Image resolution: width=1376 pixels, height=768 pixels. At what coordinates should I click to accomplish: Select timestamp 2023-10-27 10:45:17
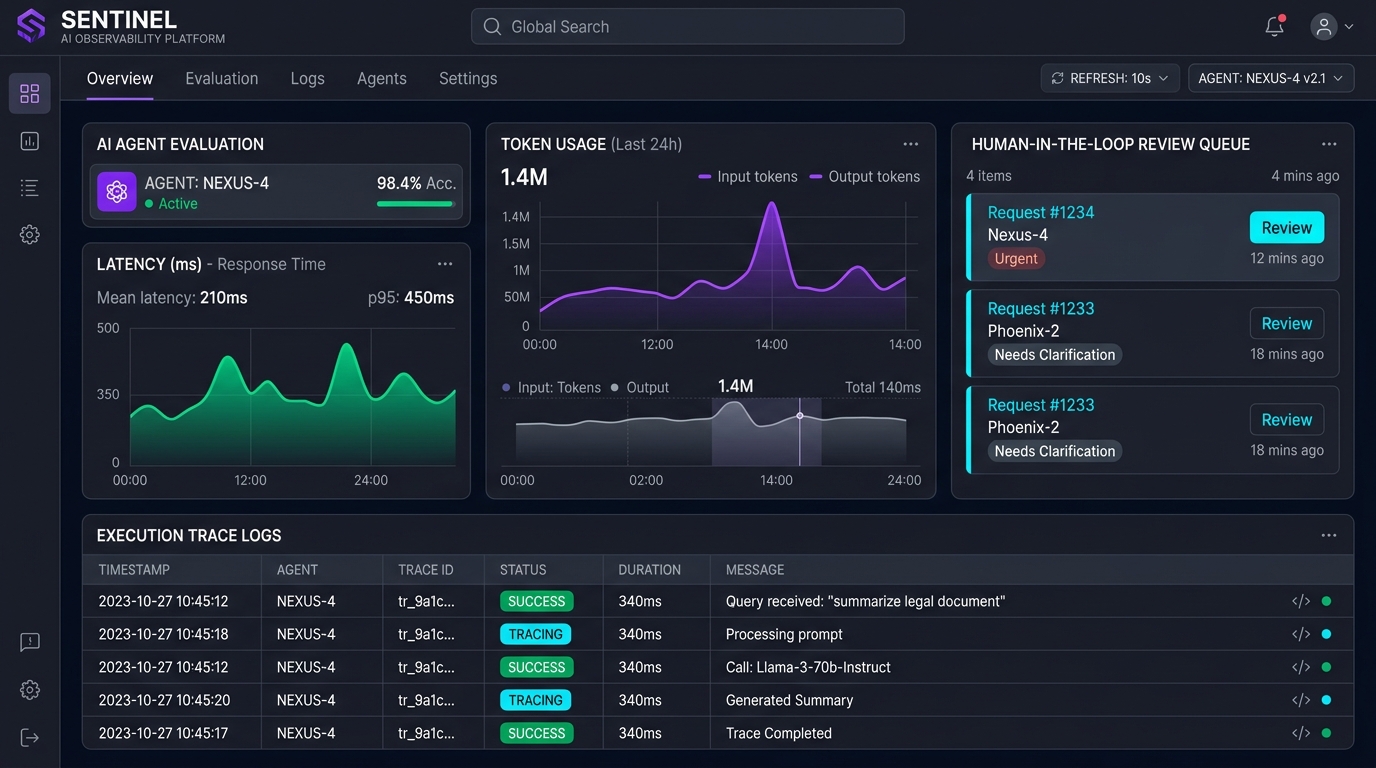coord(164,733)
